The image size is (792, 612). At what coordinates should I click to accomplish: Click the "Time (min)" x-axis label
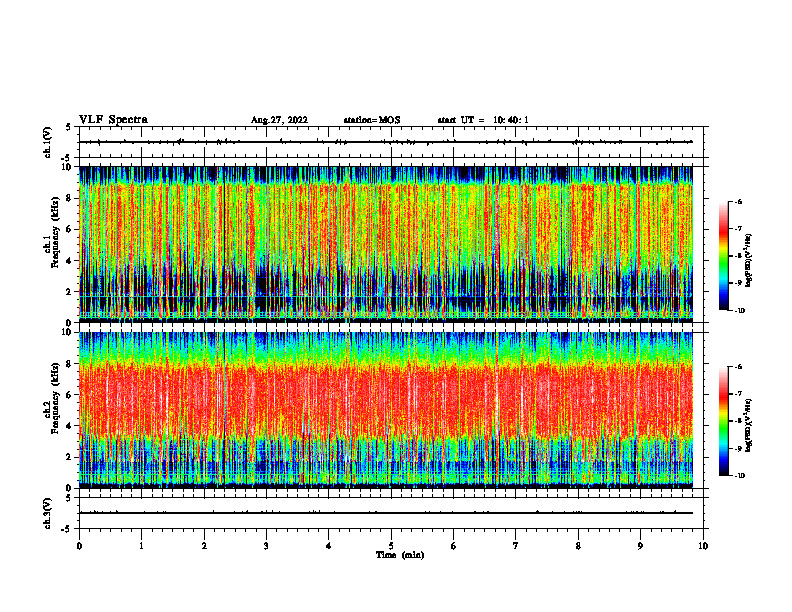(400, 555)
